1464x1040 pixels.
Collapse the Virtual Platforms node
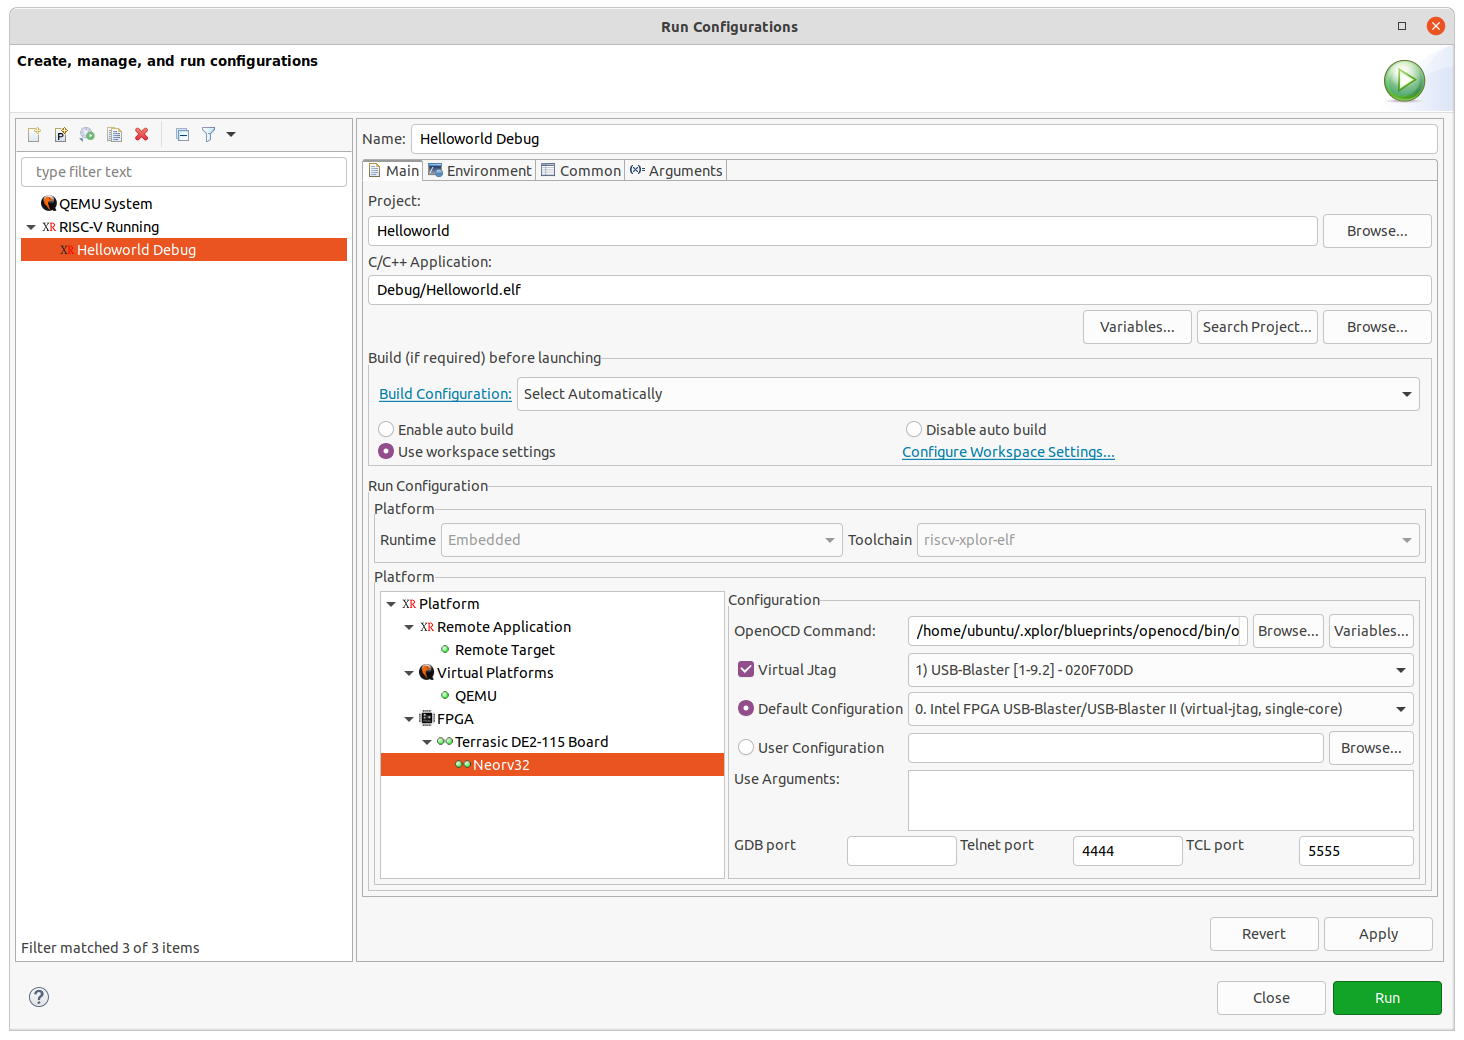409,673
